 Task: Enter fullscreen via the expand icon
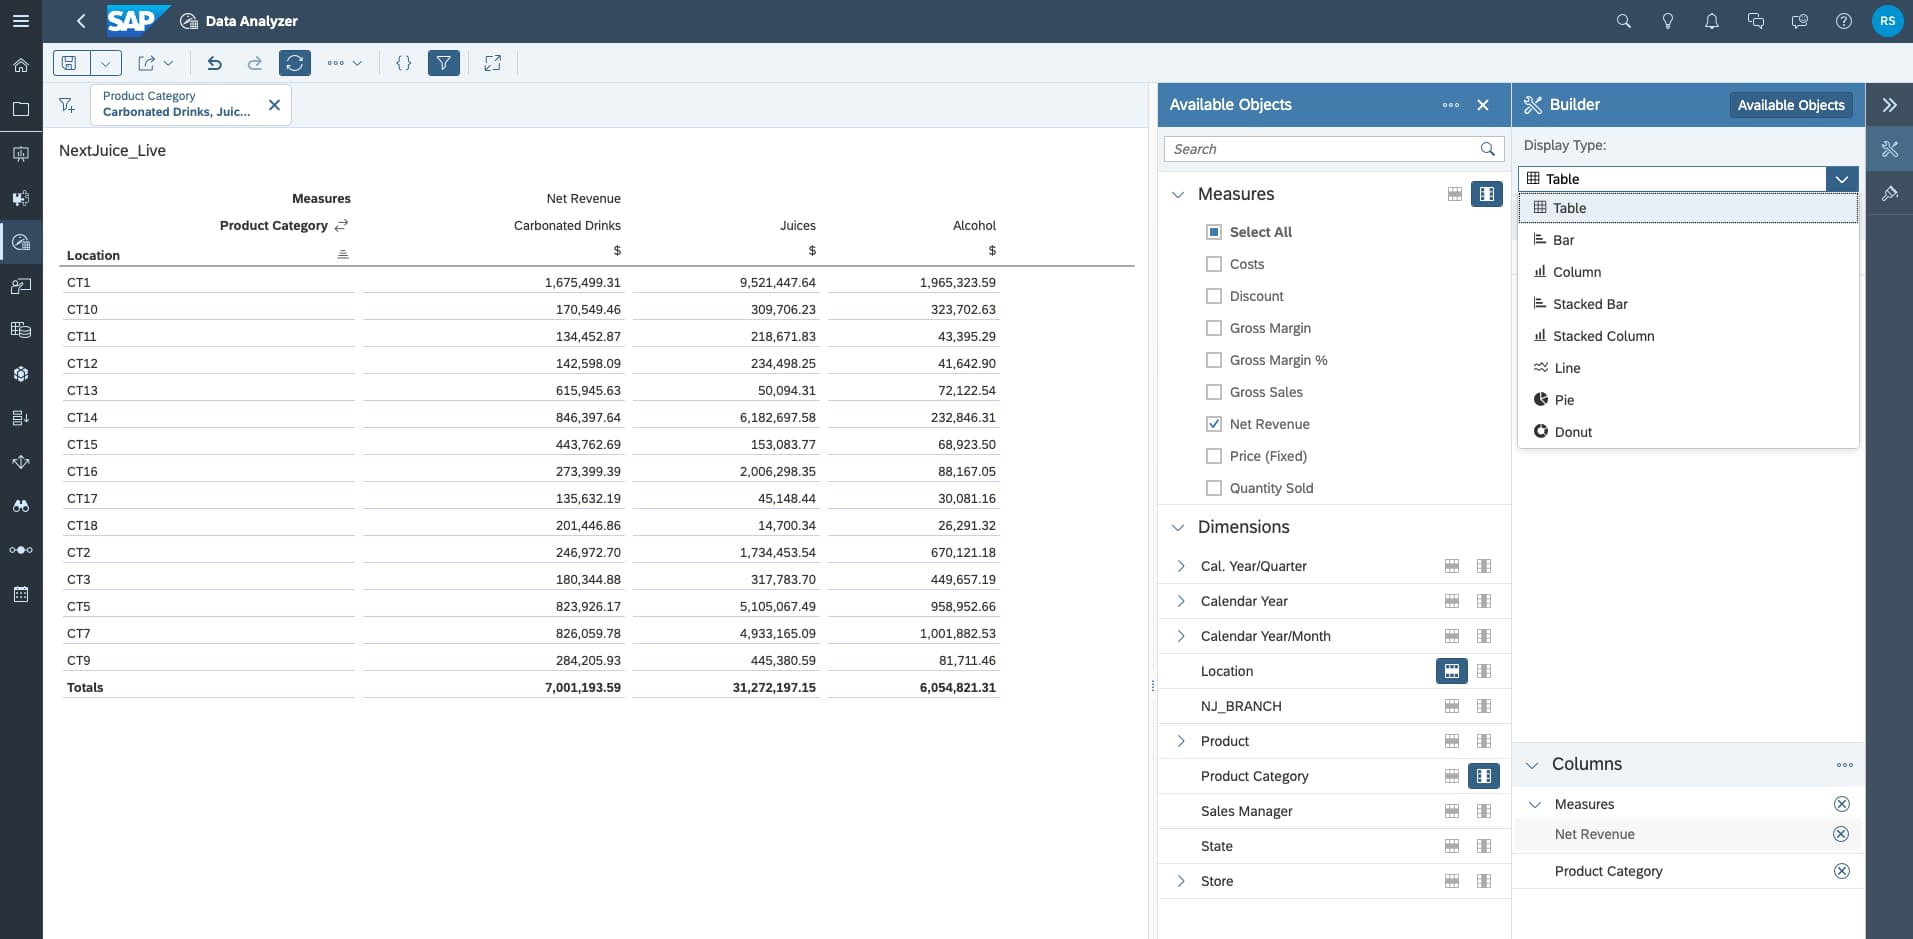point(493,63)
